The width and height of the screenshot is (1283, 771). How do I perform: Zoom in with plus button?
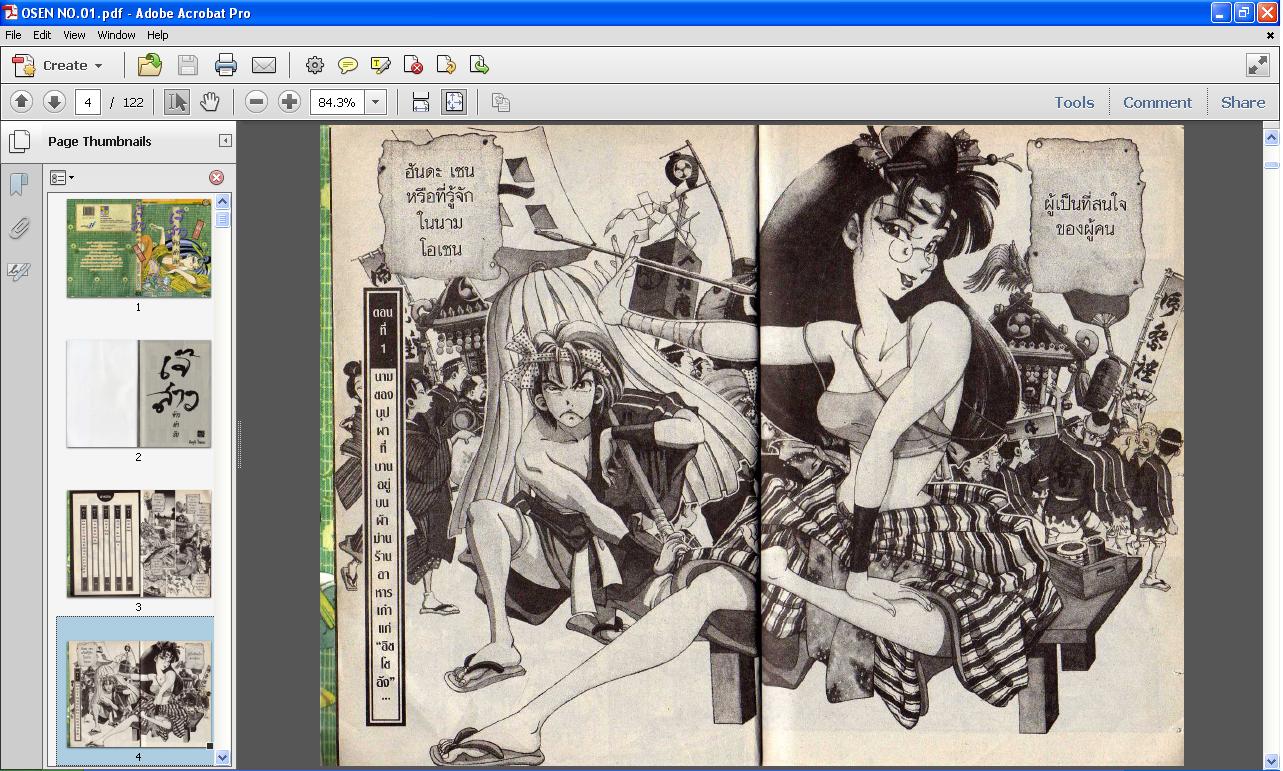pyautogui.click(x=289, y=102)
